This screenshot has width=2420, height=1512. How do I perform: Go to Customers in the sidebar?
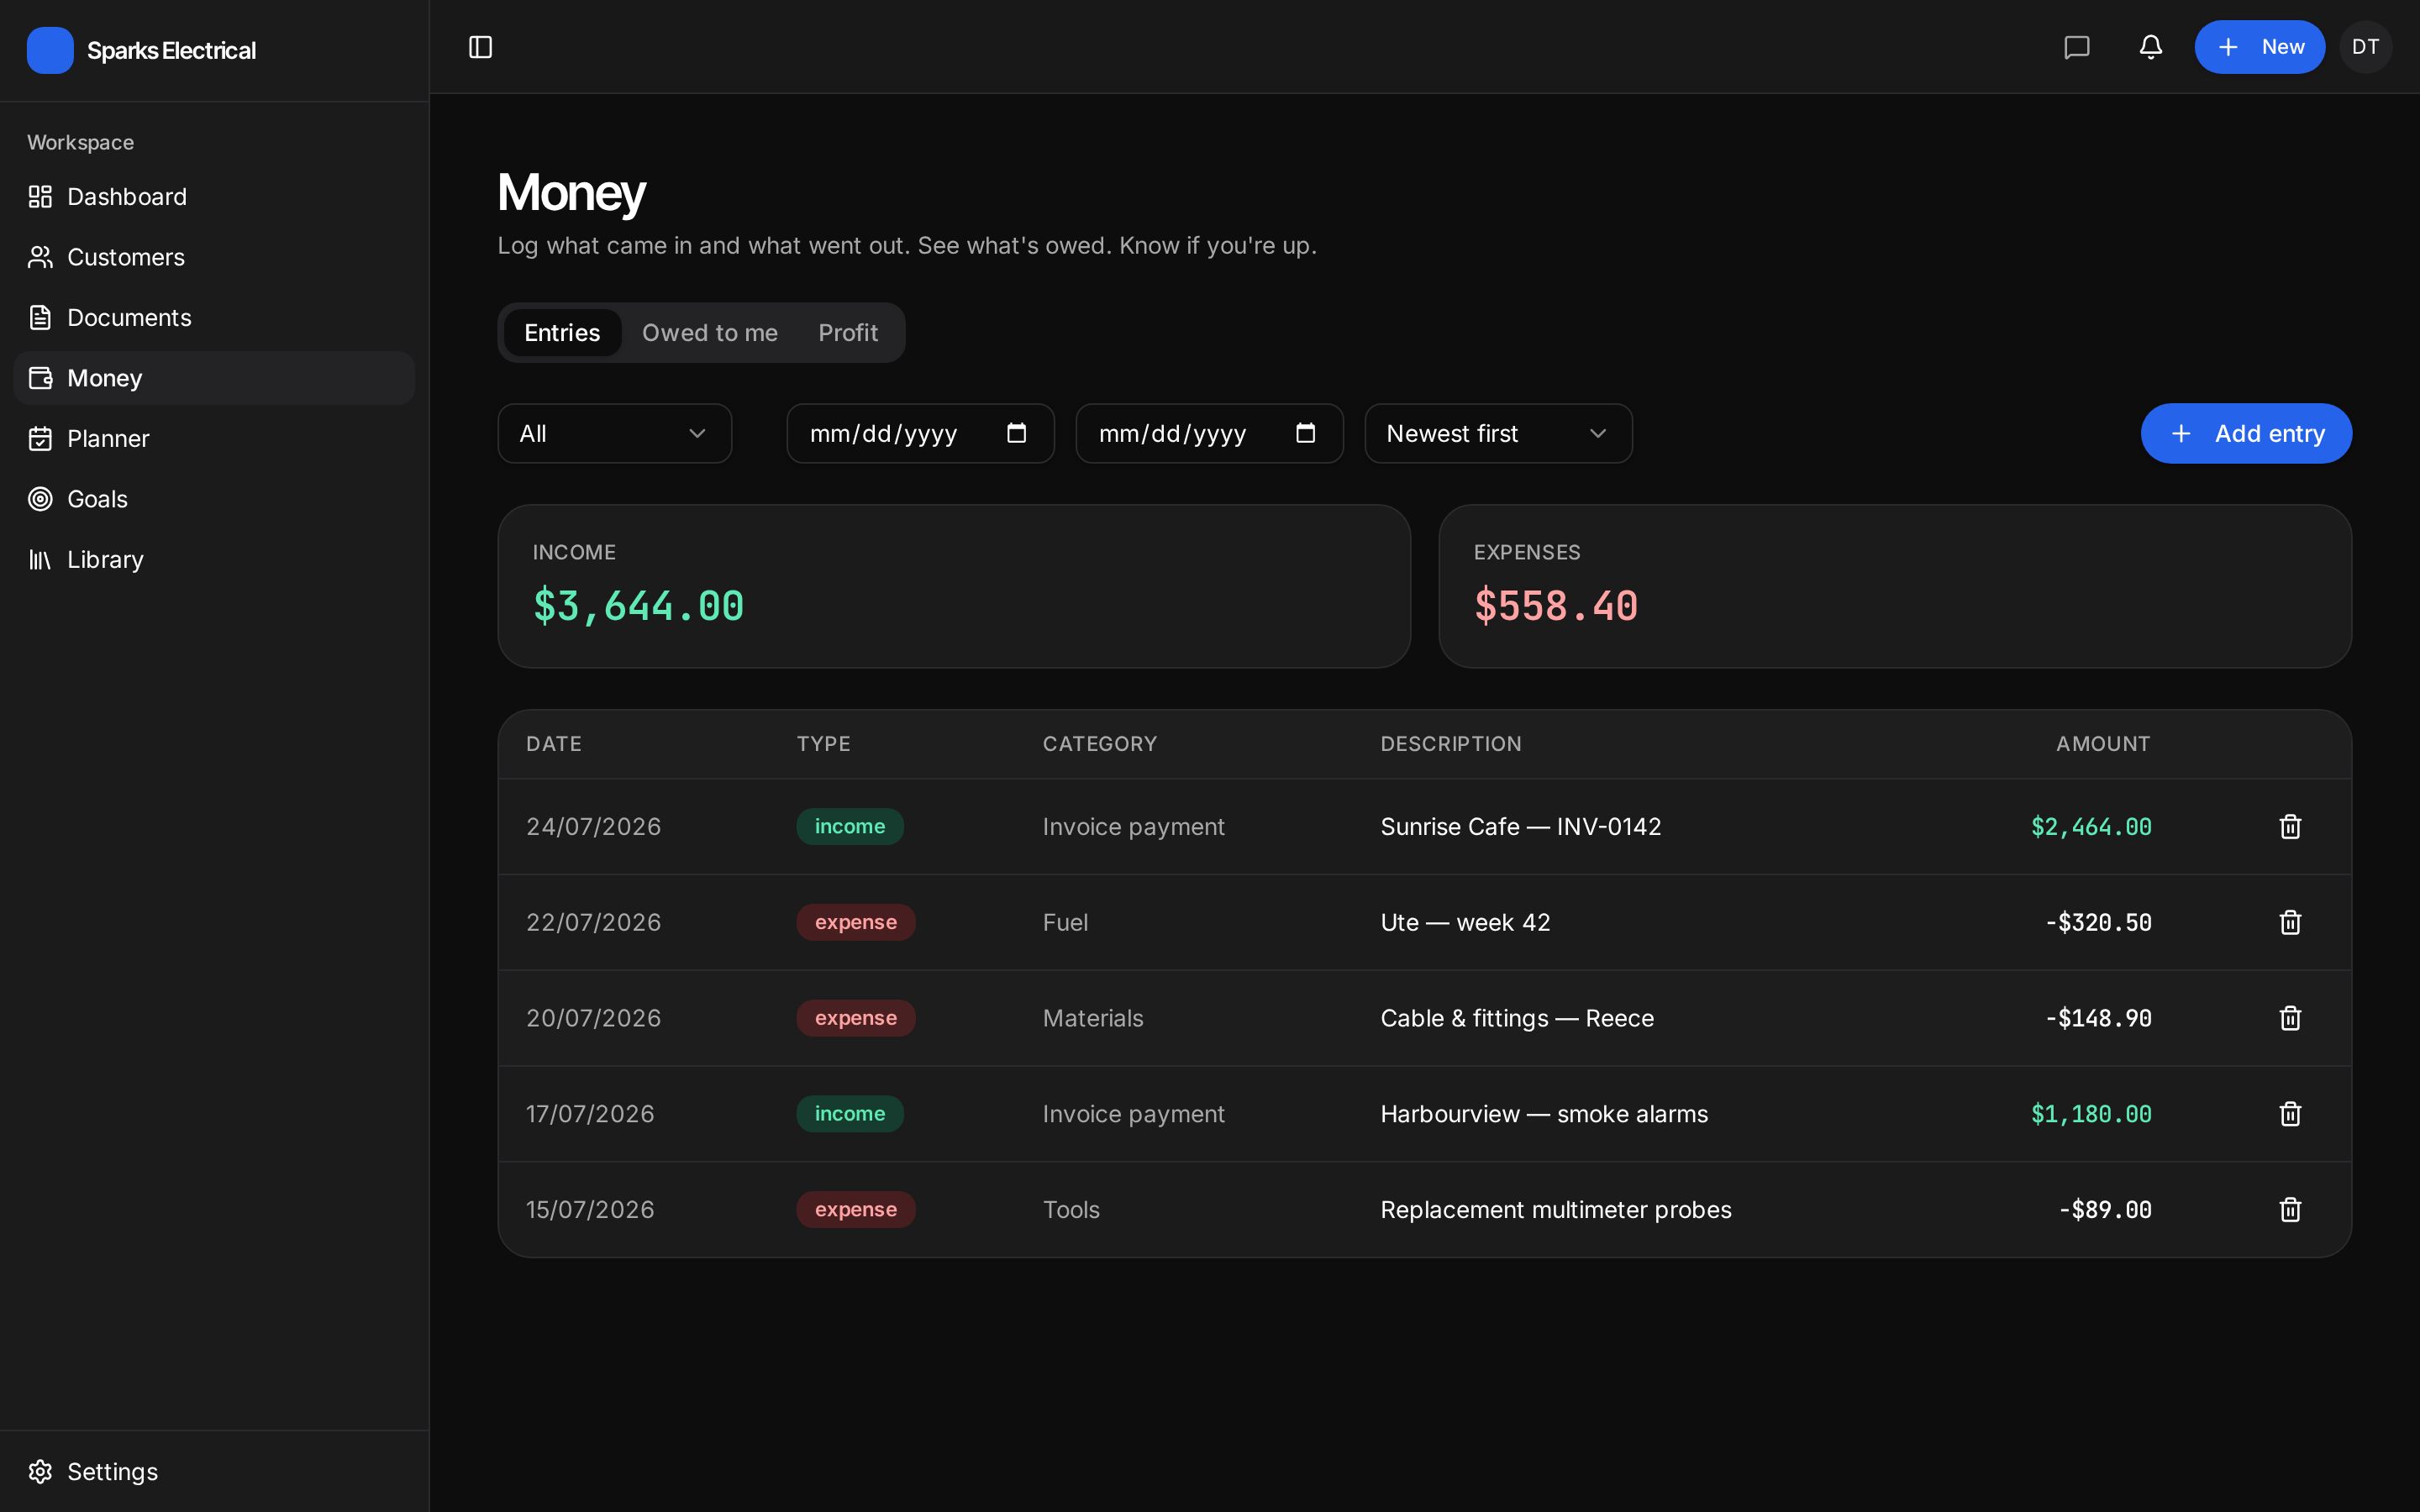tap(214, 257)
